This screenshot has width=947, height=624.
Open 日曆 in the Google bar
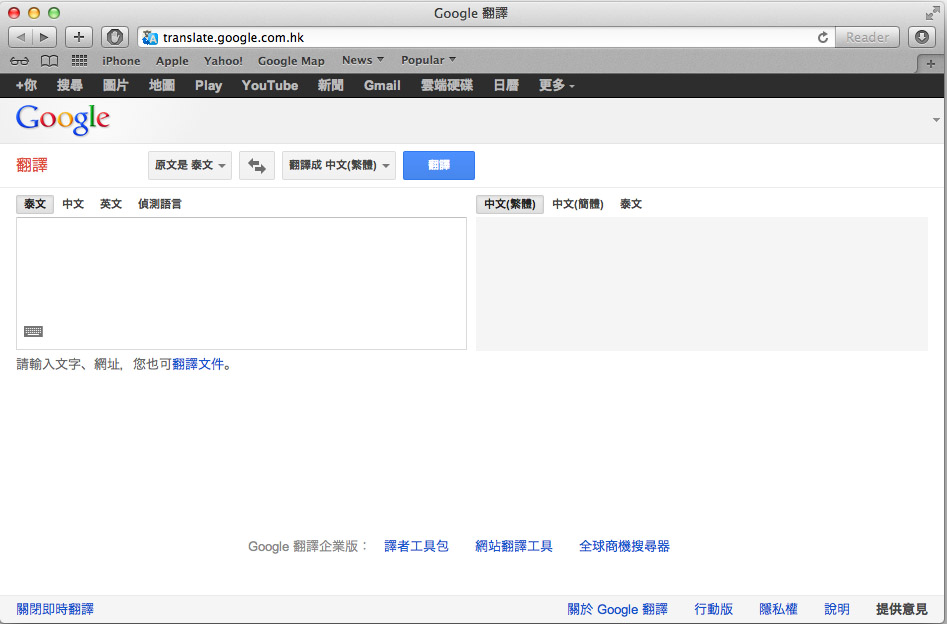click(x=506, y=85)
